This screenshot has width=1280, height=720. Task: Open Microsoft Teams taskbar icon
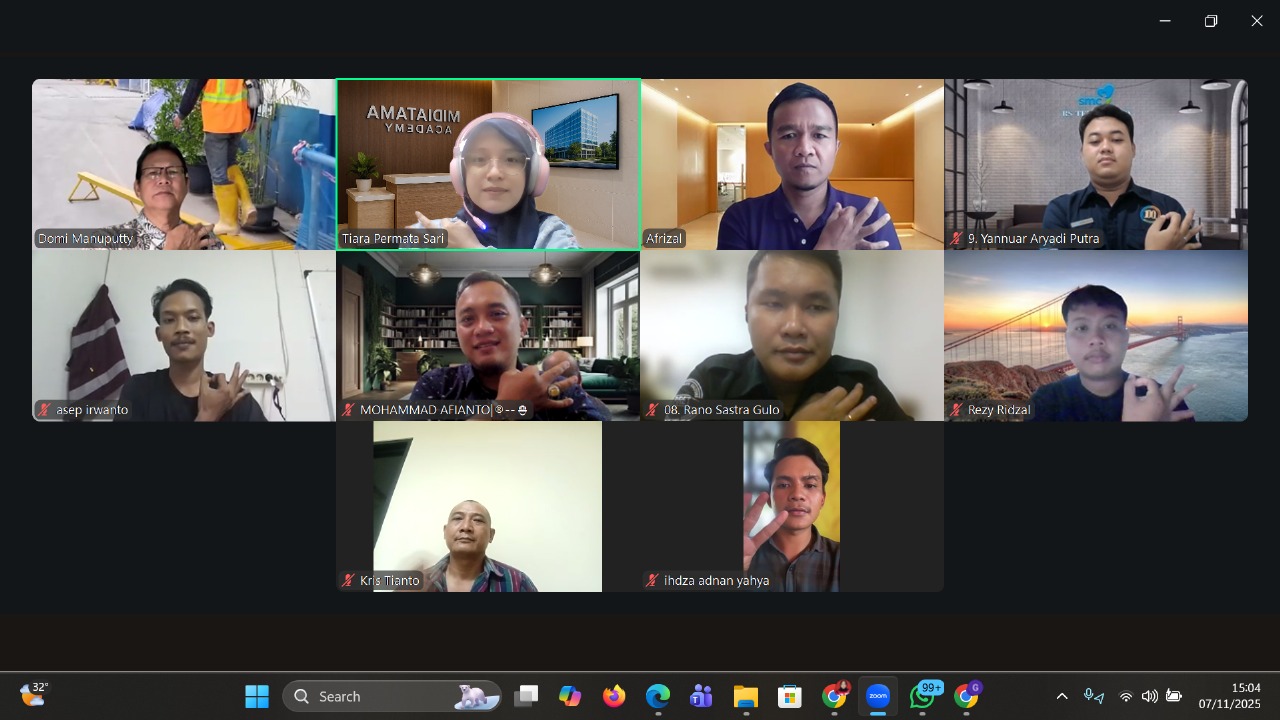tap(701, 696)
